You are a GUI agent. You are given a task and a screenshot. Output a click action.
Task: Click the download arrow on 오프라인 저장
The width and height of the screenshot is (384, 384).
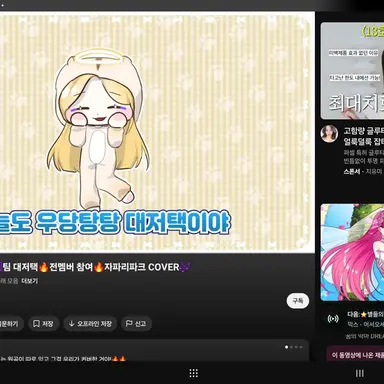coord(71,324)
